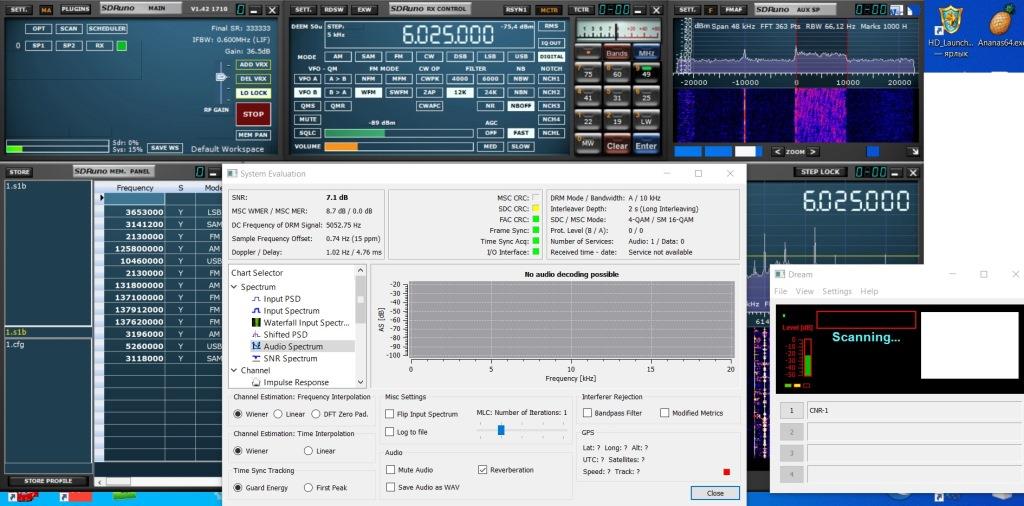Check Mute Audio option
Screen dimensions: 1024x506
(391, 469)
